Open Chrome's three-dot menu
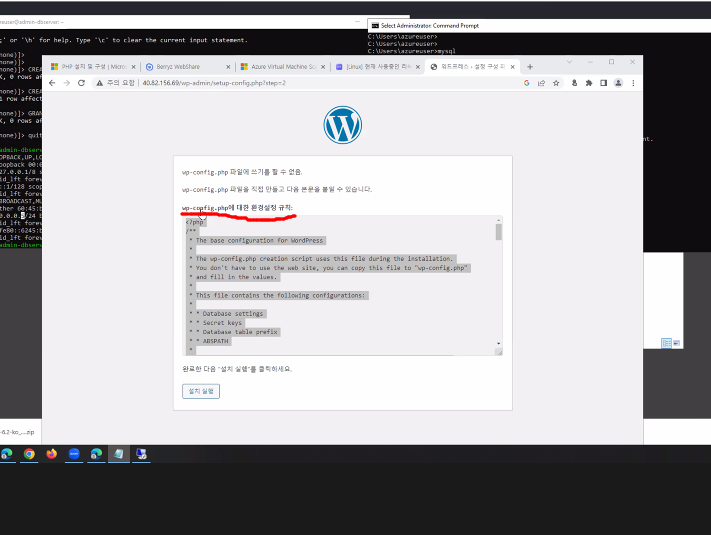This screenshot has height=535, width=711. pyautogui.click(x=633, y=83)
